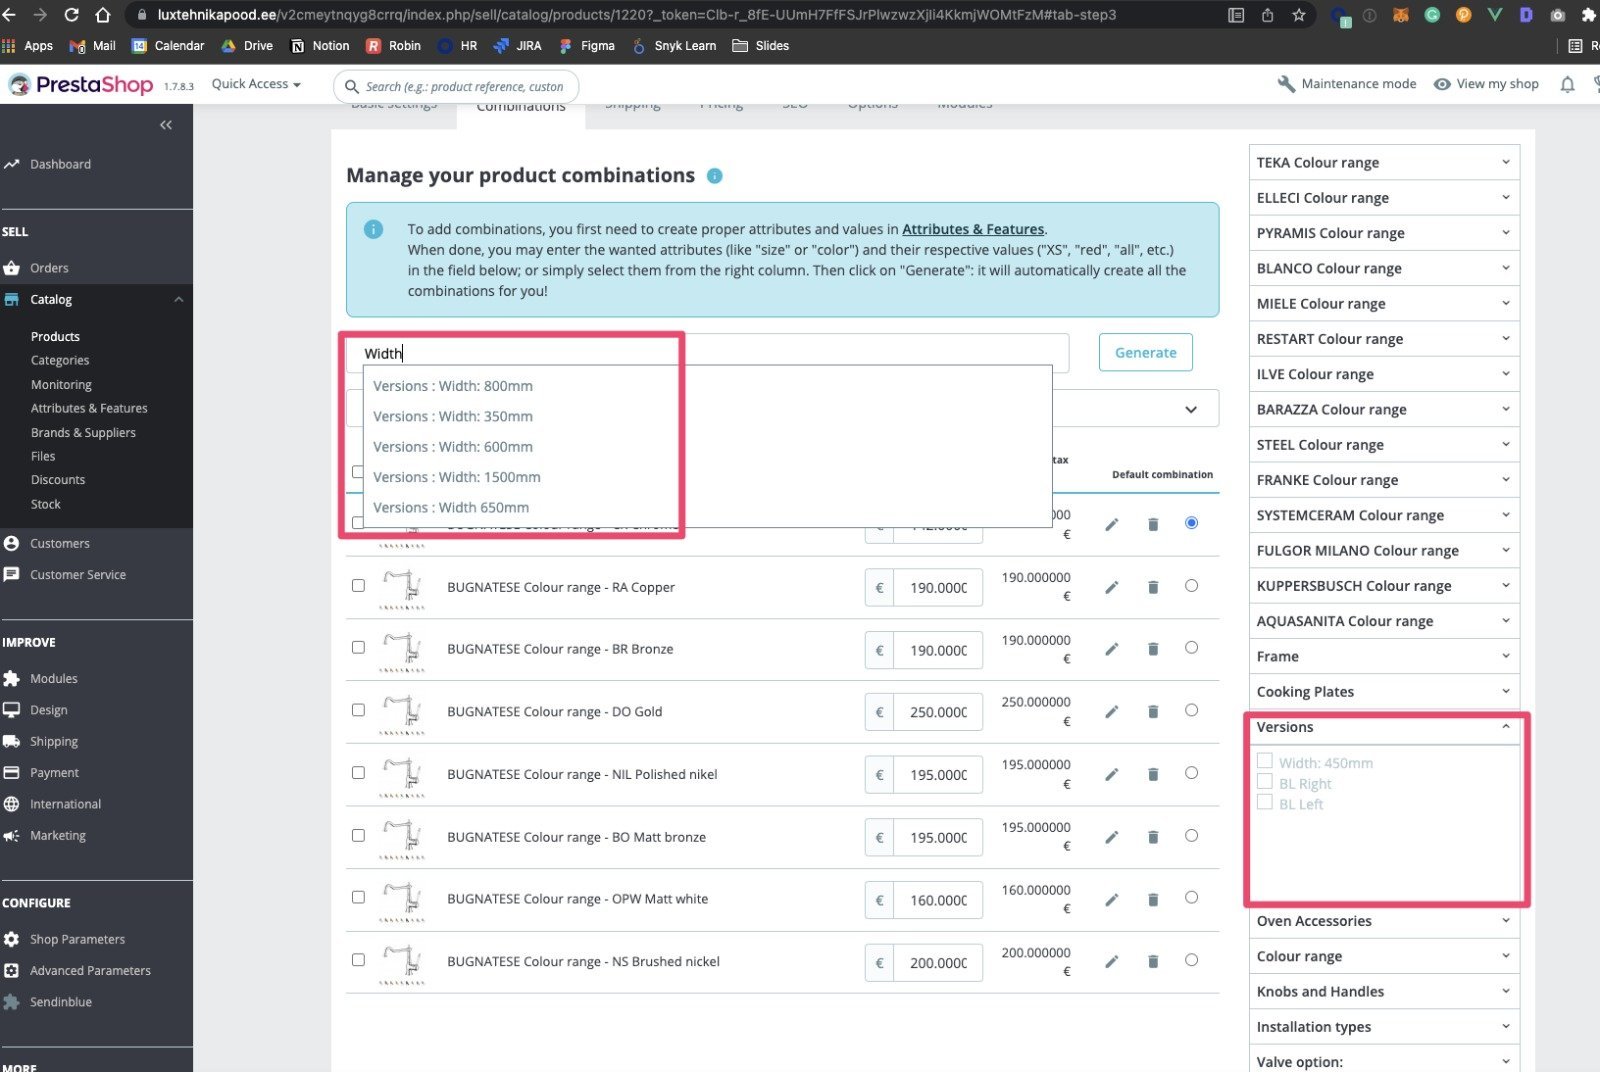Collapse the sidebar with the double chevron icon
The width and height of the screenshot is (1600, 1072).
coord(166,125)
